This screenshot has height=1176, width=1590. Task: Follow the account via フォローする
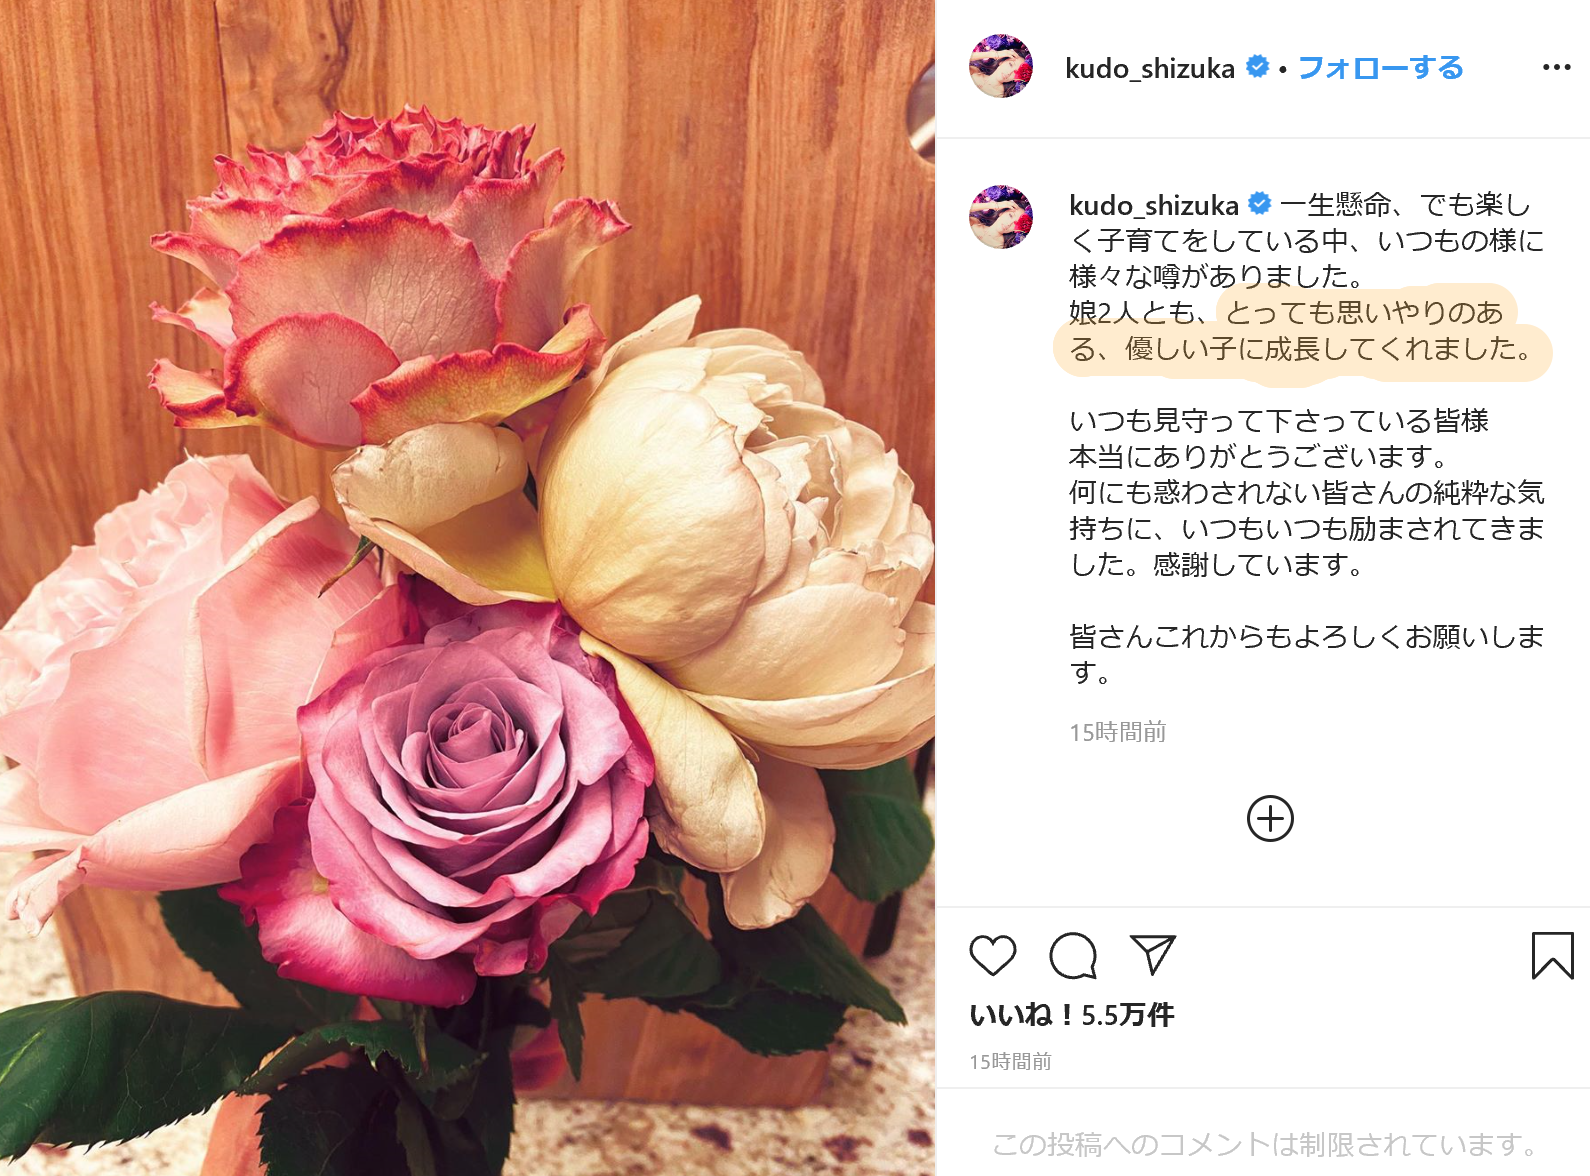tap(1380, 68)
